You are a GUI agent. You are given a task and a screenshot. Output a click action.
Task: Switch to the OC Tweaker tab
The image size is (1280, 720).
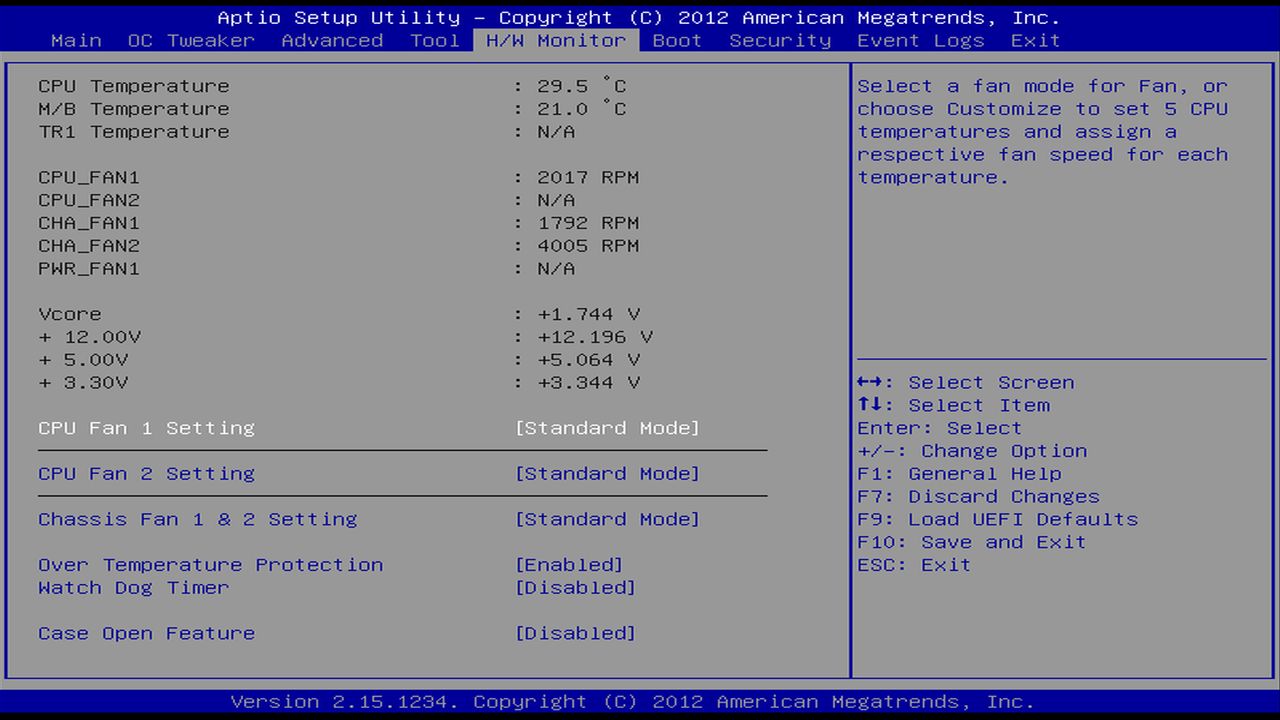[x=191, y=41]
